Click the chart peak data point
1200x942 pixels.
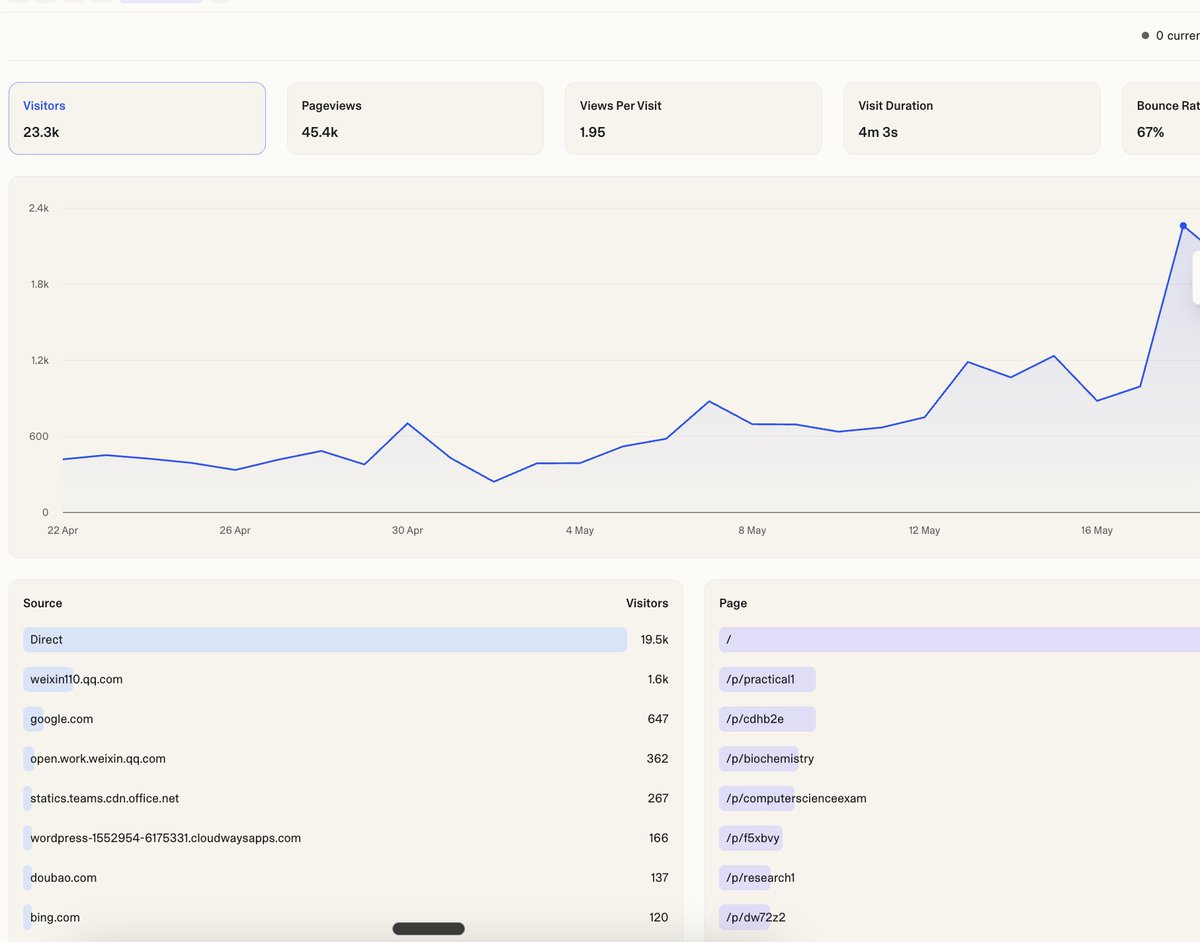pyautogui.click(x=1183, y=225)
